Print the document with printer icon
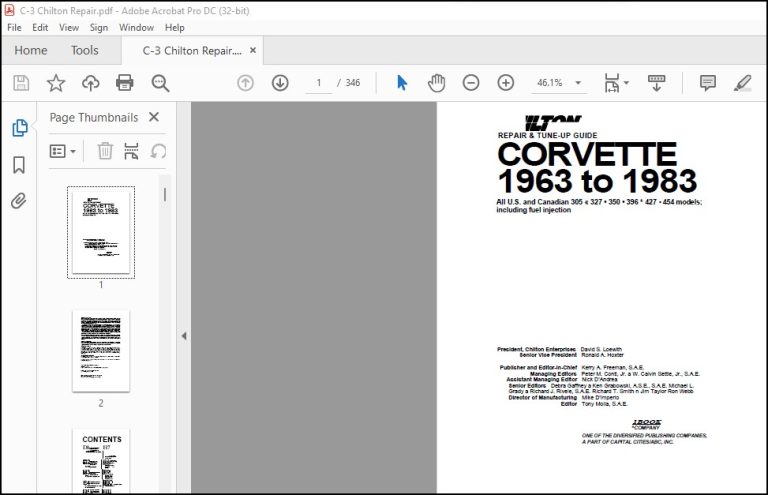The width and height of the screenshot is (768, 495). click(125, 83)
